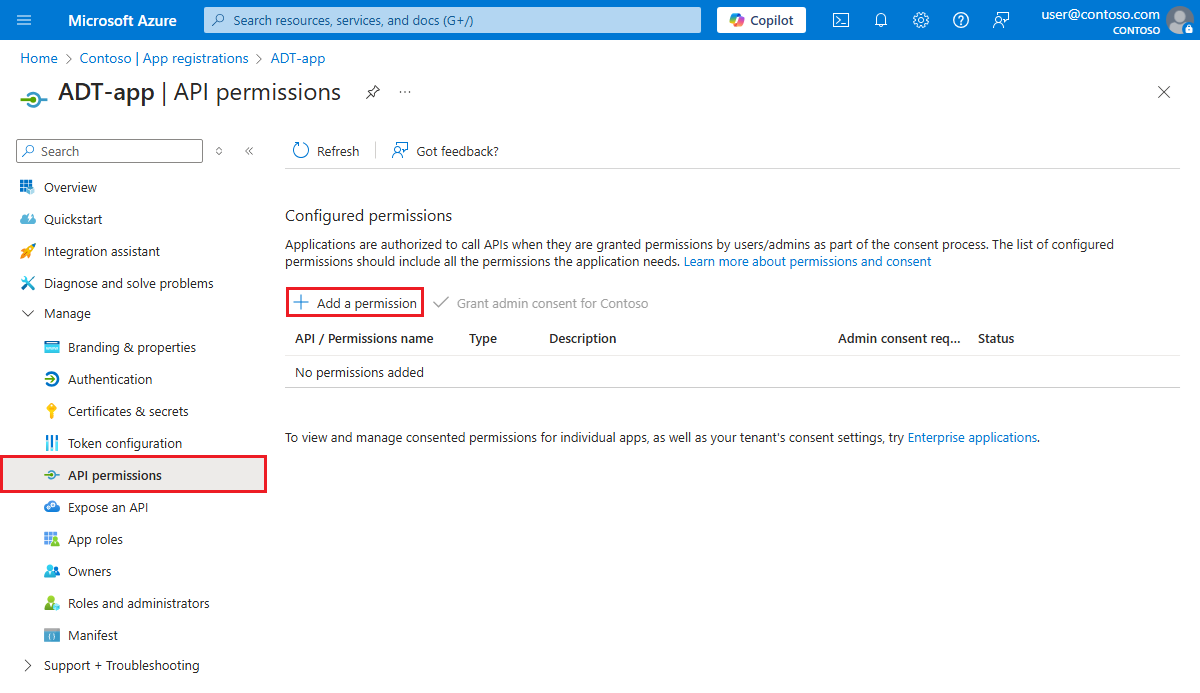Click the feedback icon in top bar
This screenshot has width=1200, height=693.
pyautogui.click(x=1001, y=20)
